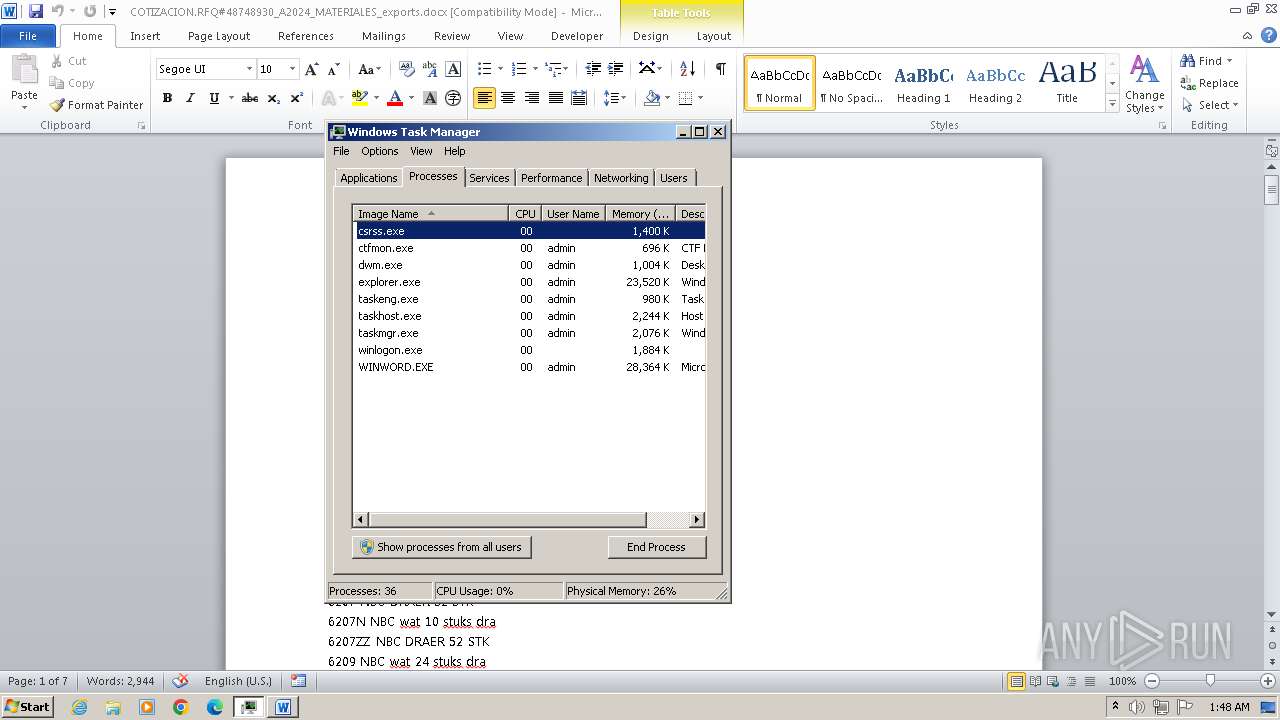Screen dimensions: 1280x720
Task: Click Find in the Editing group
Action: coord(1204,61)
